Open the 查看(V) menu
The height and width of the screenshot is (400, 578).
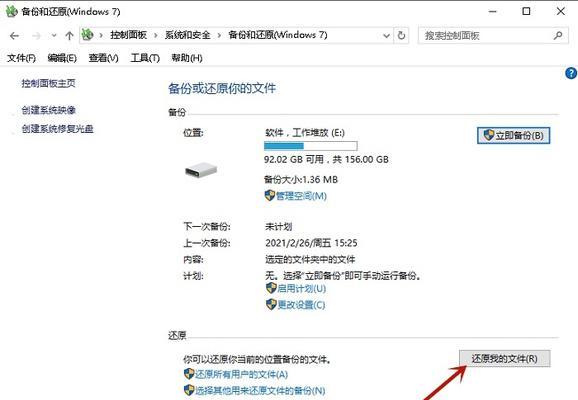coord(103,58)
